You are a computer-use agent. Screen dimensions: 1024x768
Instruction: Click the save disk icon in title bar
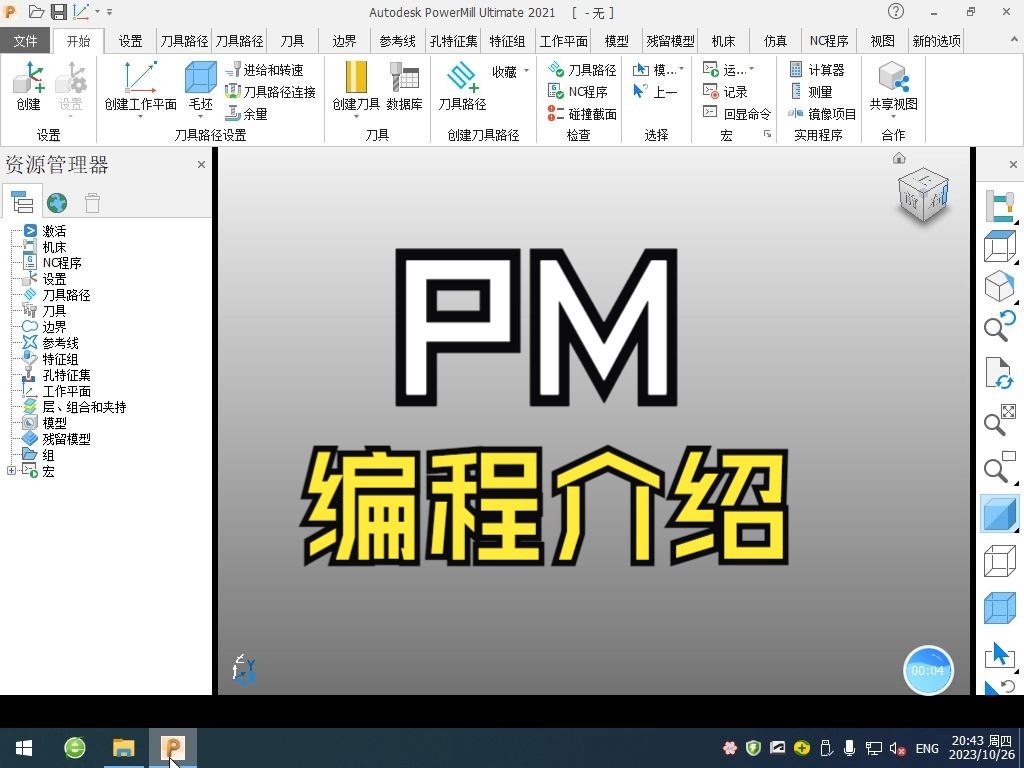coord(59,12)
